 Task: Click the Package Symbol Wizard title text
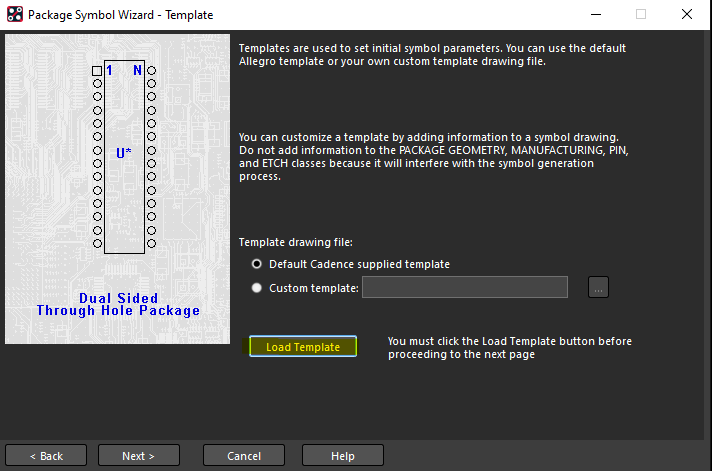click(120, 15)
